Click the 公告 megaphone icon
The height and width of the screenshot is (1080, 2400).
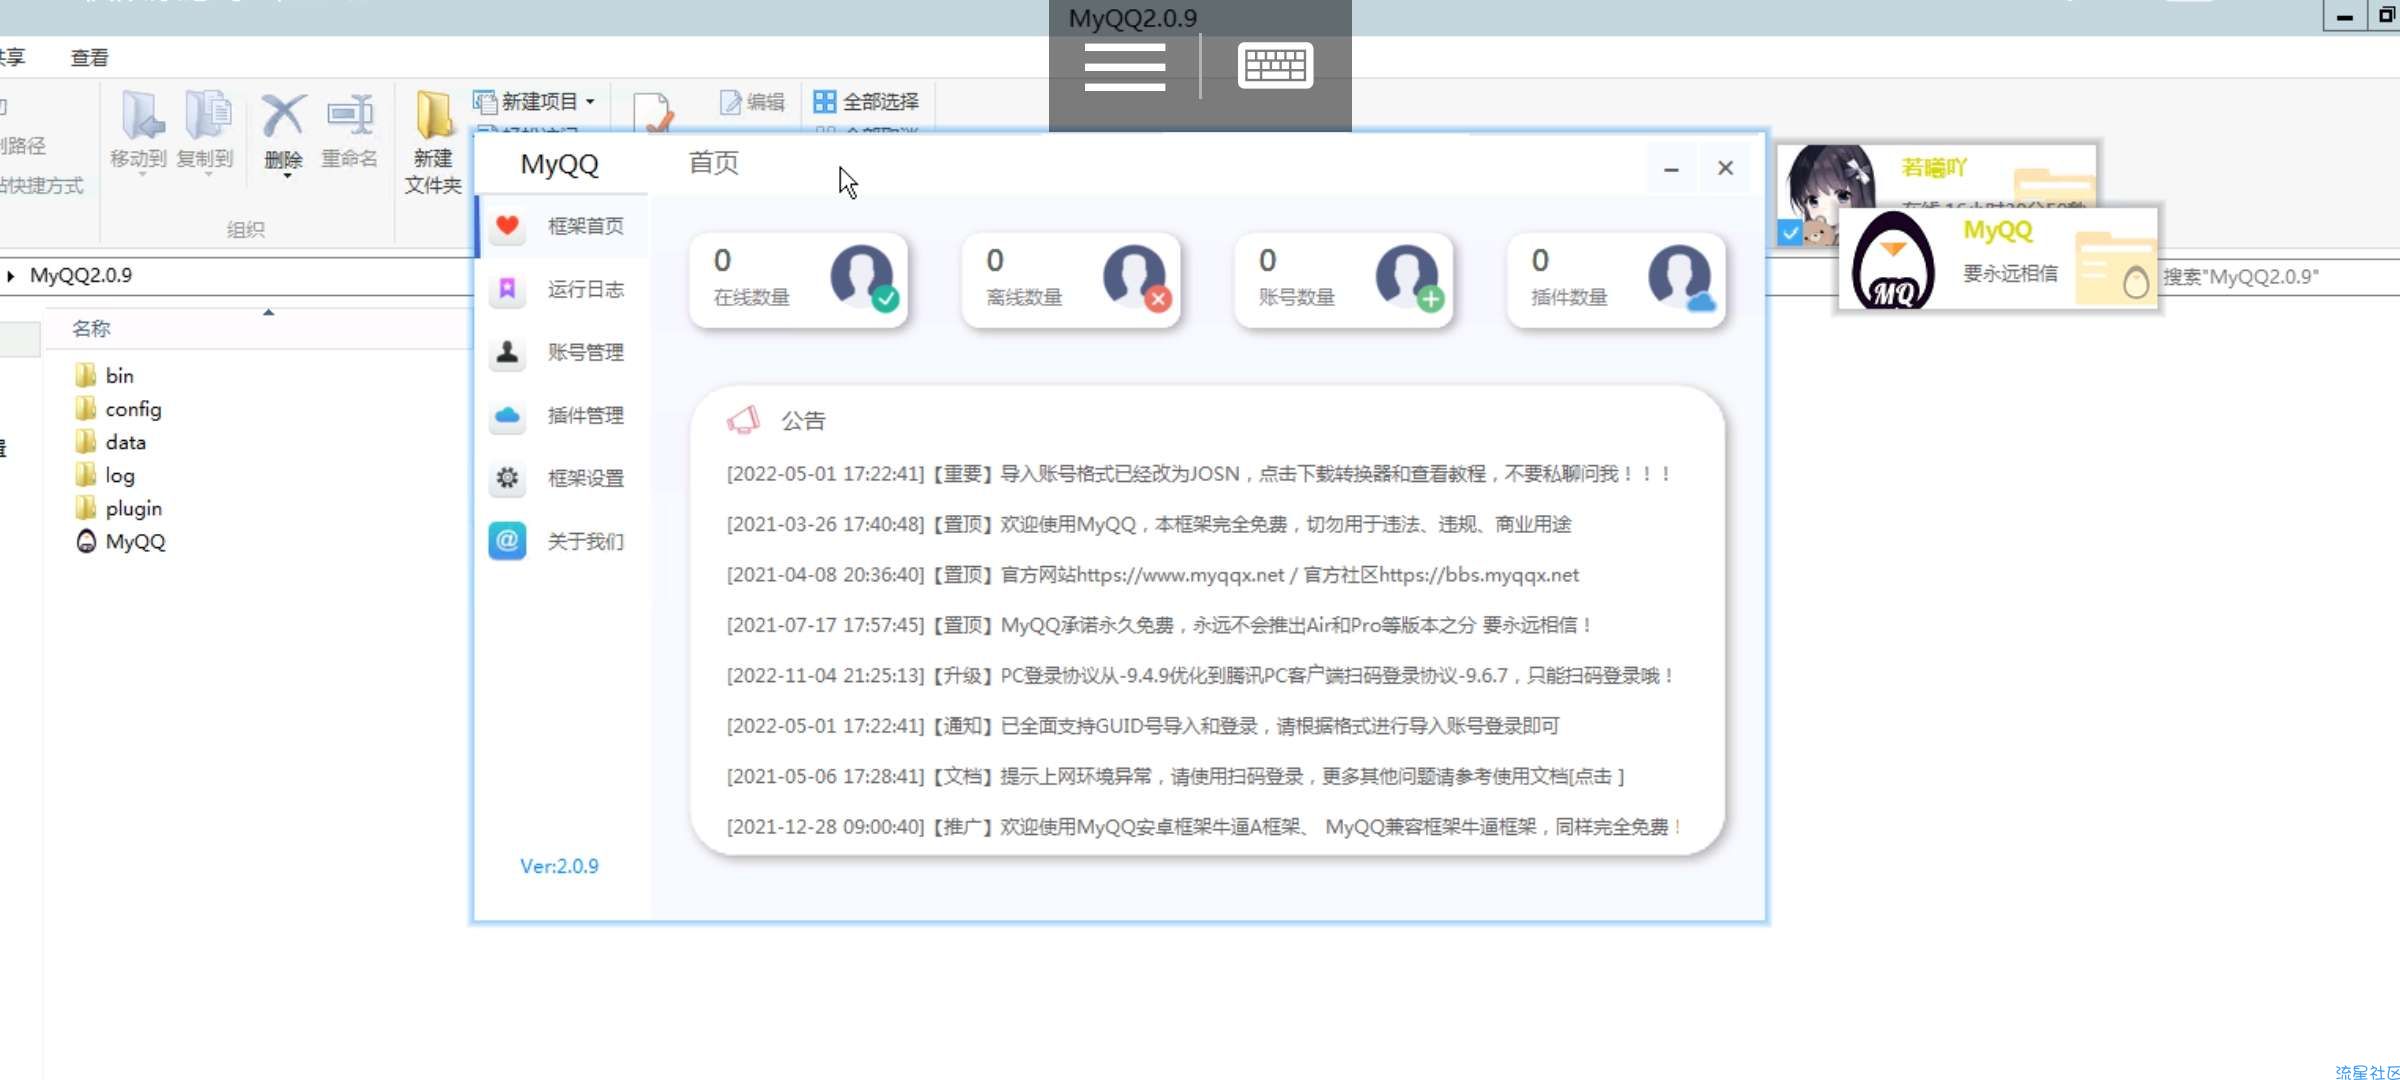point(743,420)
